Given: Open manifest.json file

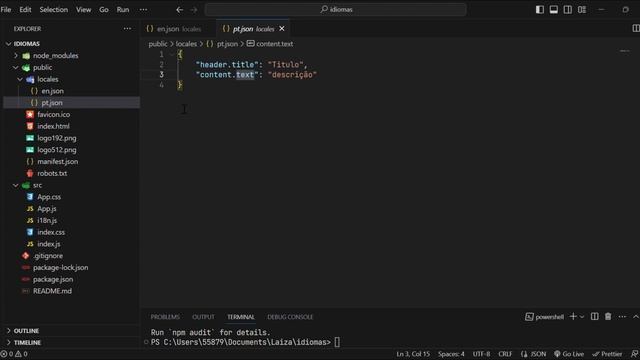Looking at the screenshot, I should pyautogui.click(x=58, y=162).
